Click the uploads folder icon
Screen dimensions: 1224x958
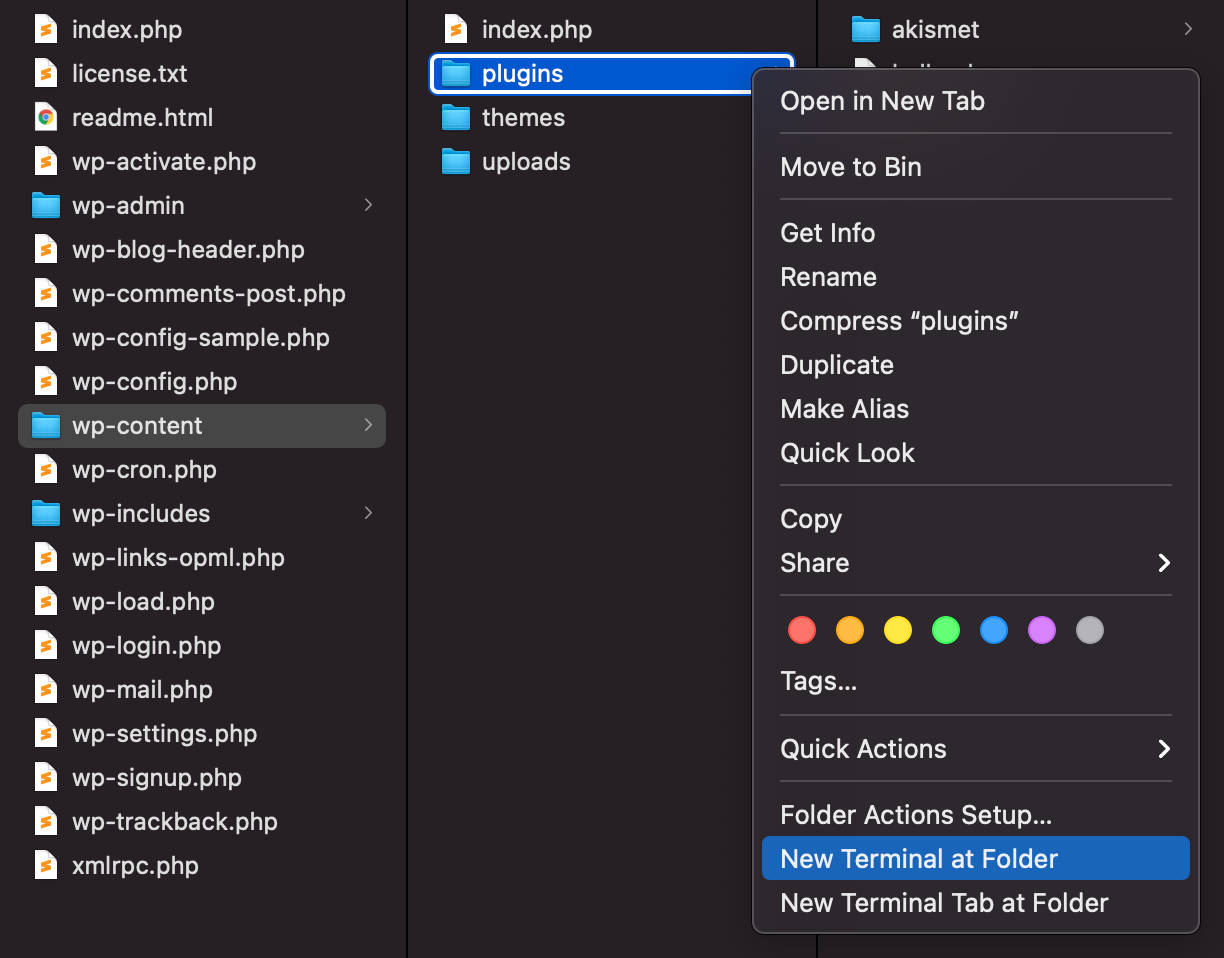tap(455, 161)
